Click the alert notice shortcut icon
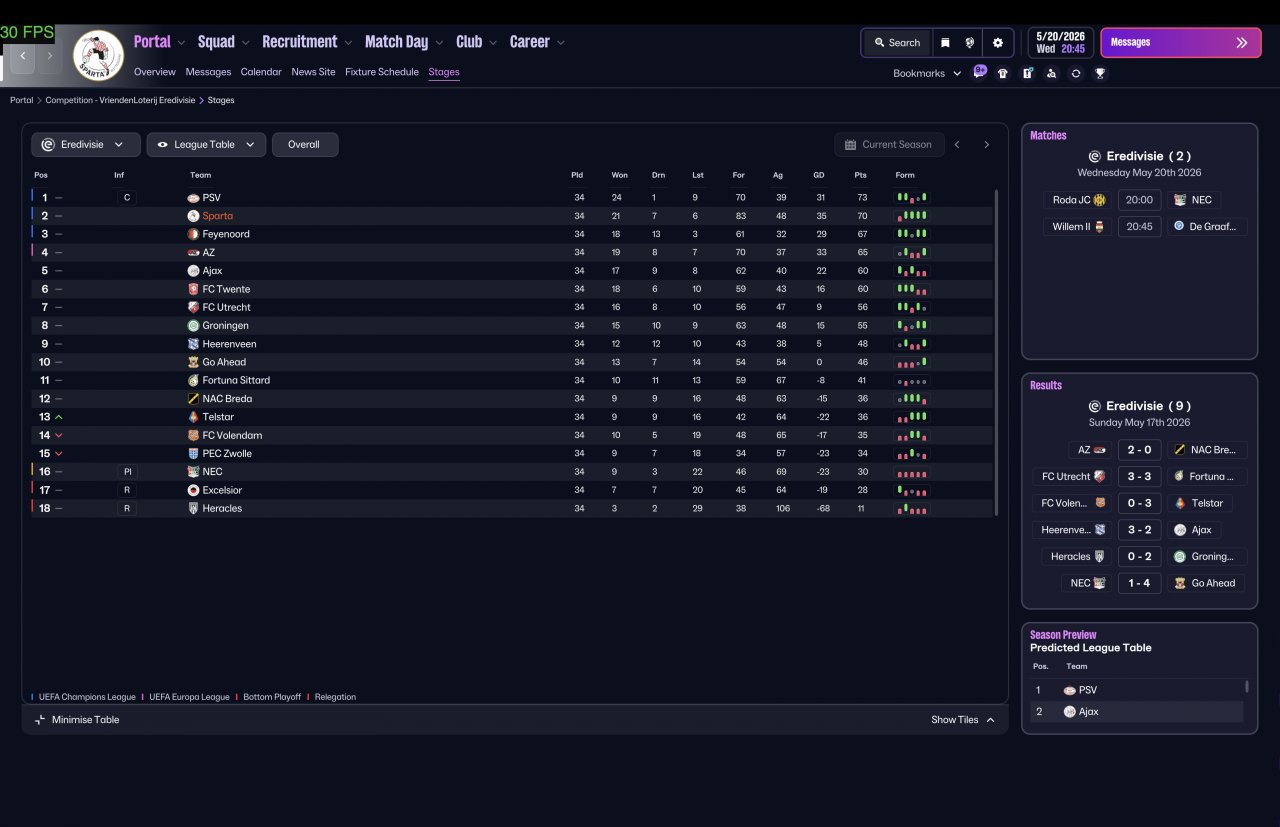 (x=1027, y=73)
